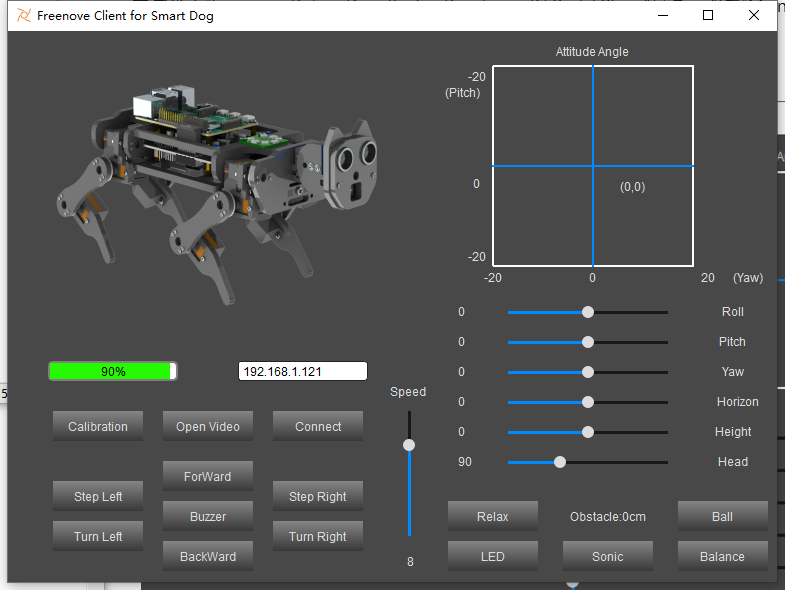The image size is (785, 590).
Task: Click the Height slider handle
Action: (588, 432)
